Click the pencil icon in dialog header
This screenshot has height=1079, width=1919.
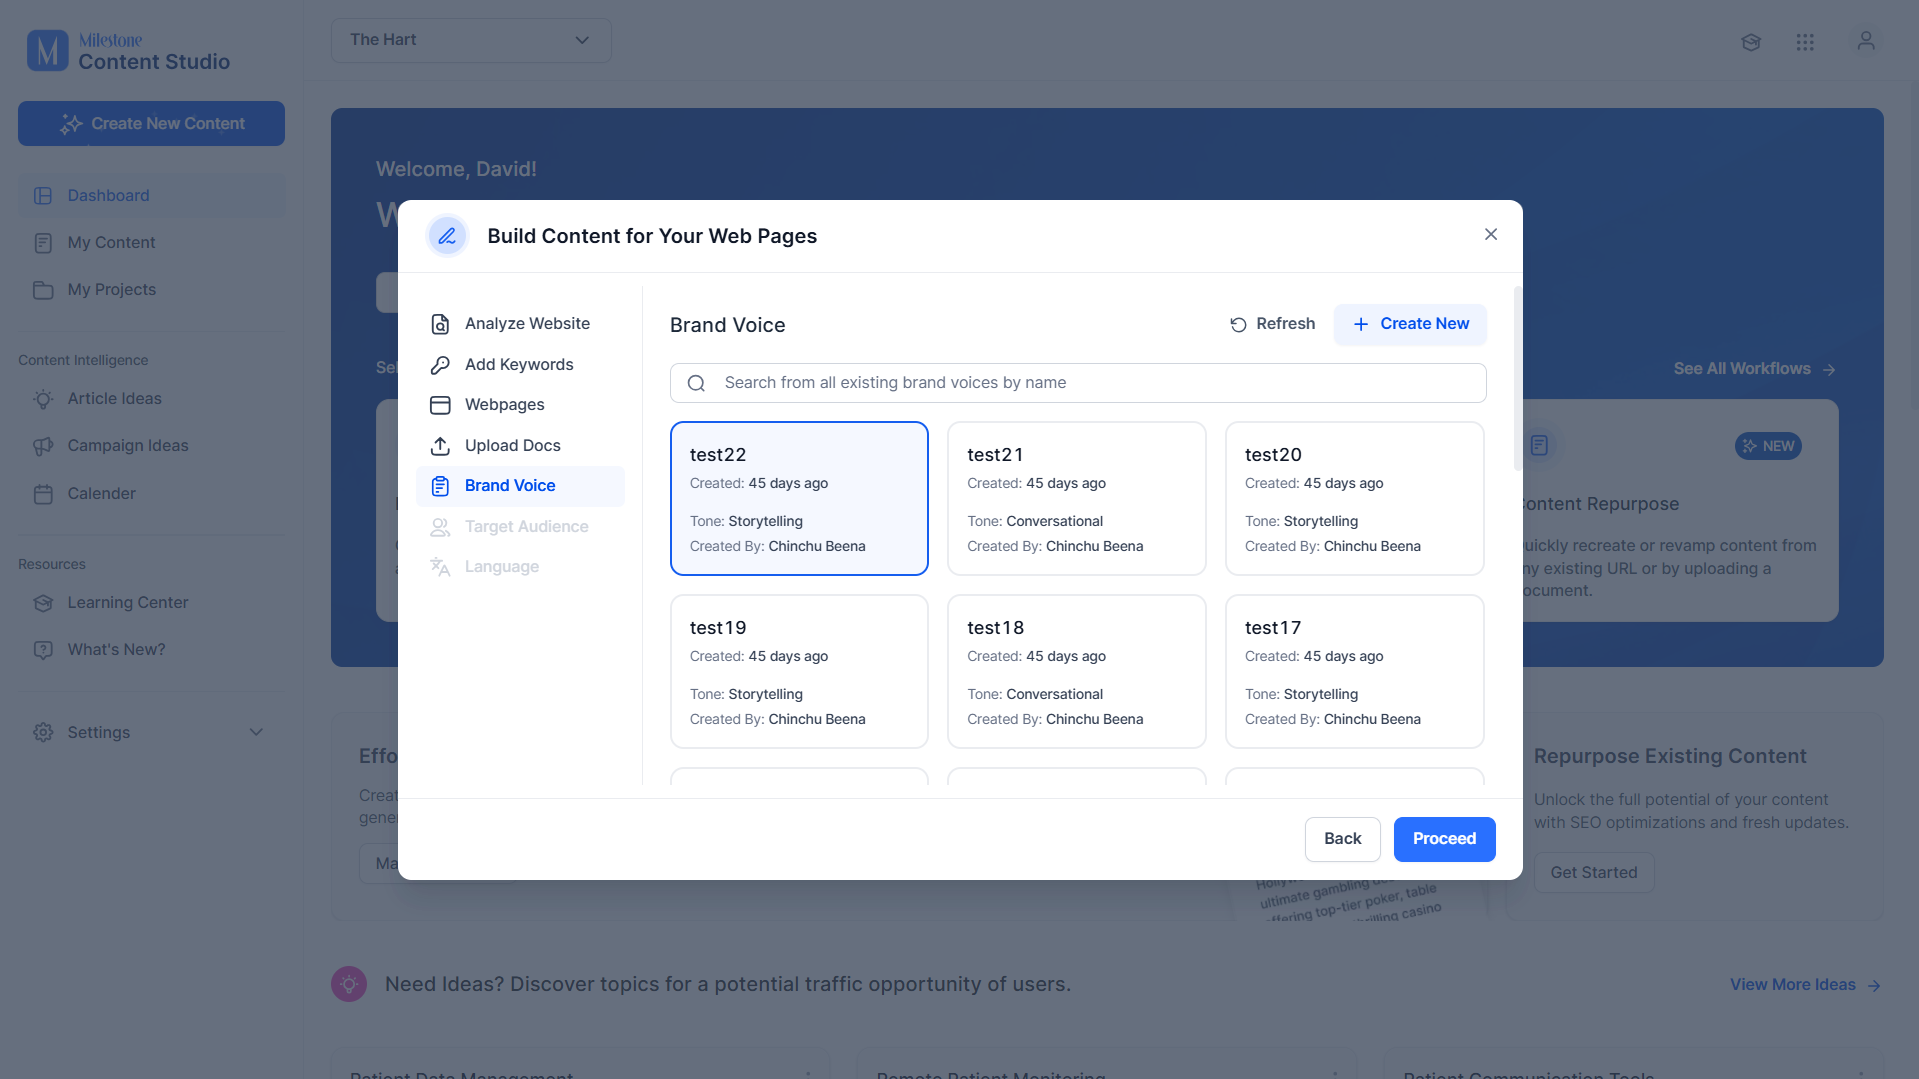[x=447, y=236]
